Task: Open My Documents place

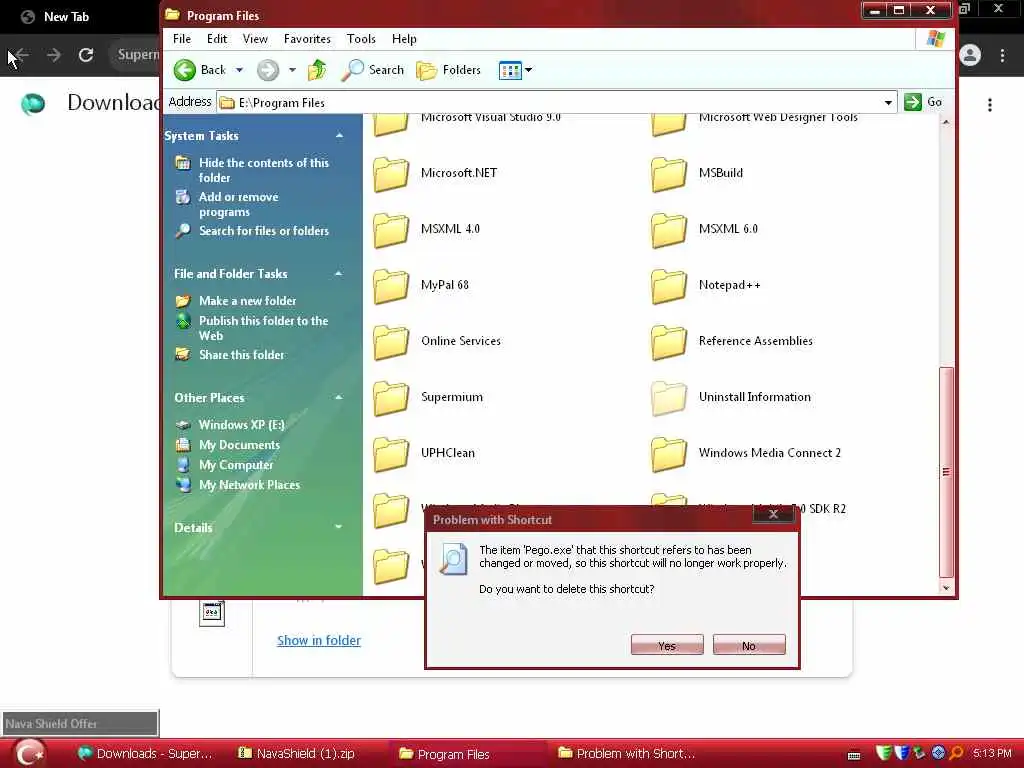Action: (x=239, y=445)
